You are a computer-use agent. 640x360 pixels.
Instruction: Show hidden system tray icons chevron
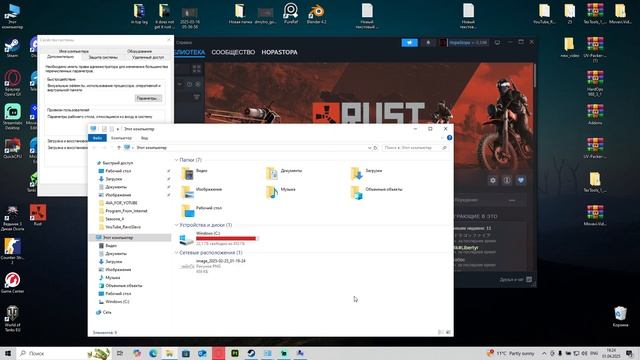[544, 353]
